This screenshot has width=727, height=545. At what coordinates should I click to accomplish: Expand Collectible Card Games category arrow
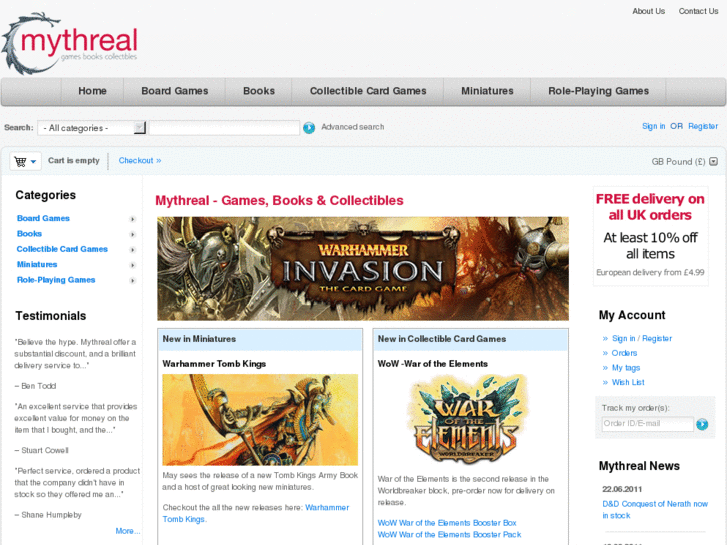click(x=133, y=250)
